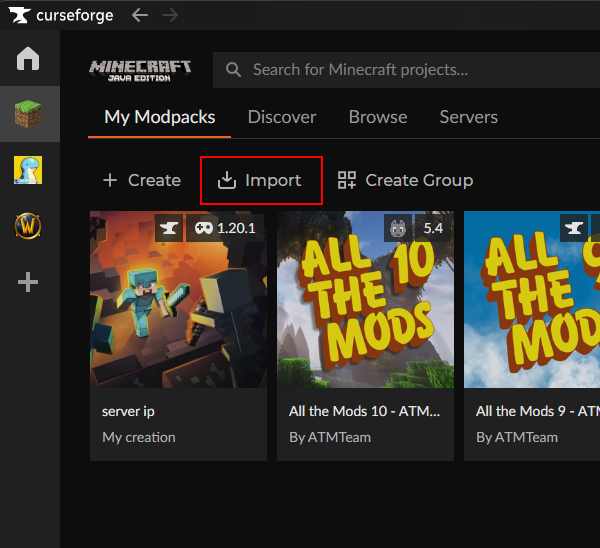Open the Discover tab

pyautogui.click(x=282, y=117)
